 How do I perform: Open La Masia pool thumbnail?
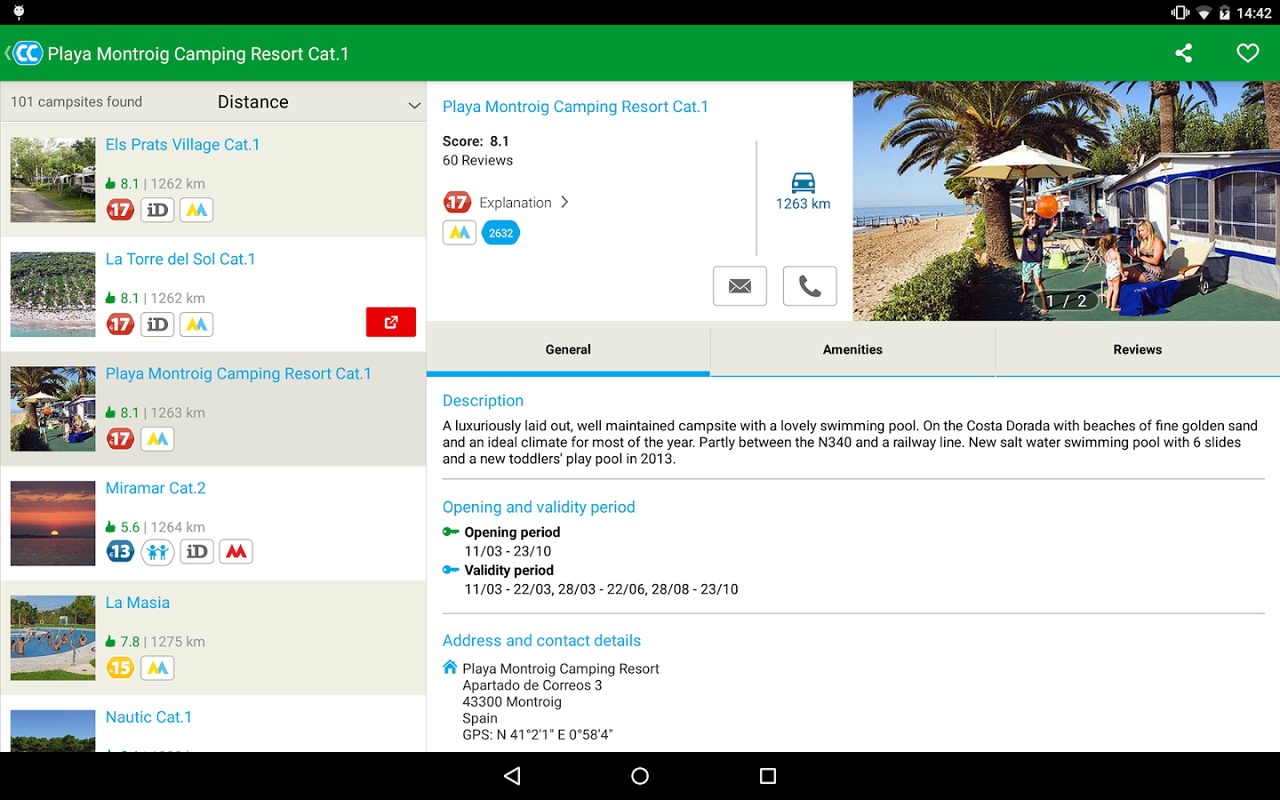point(53,638)
